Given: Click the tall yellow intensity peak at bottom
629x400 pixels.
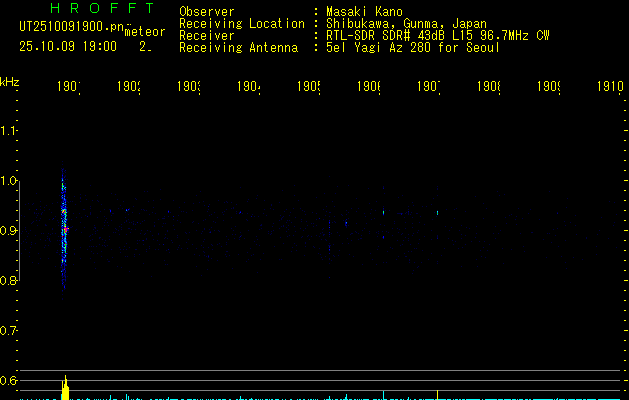Looking at the screenshot, I should pos(65,388).
